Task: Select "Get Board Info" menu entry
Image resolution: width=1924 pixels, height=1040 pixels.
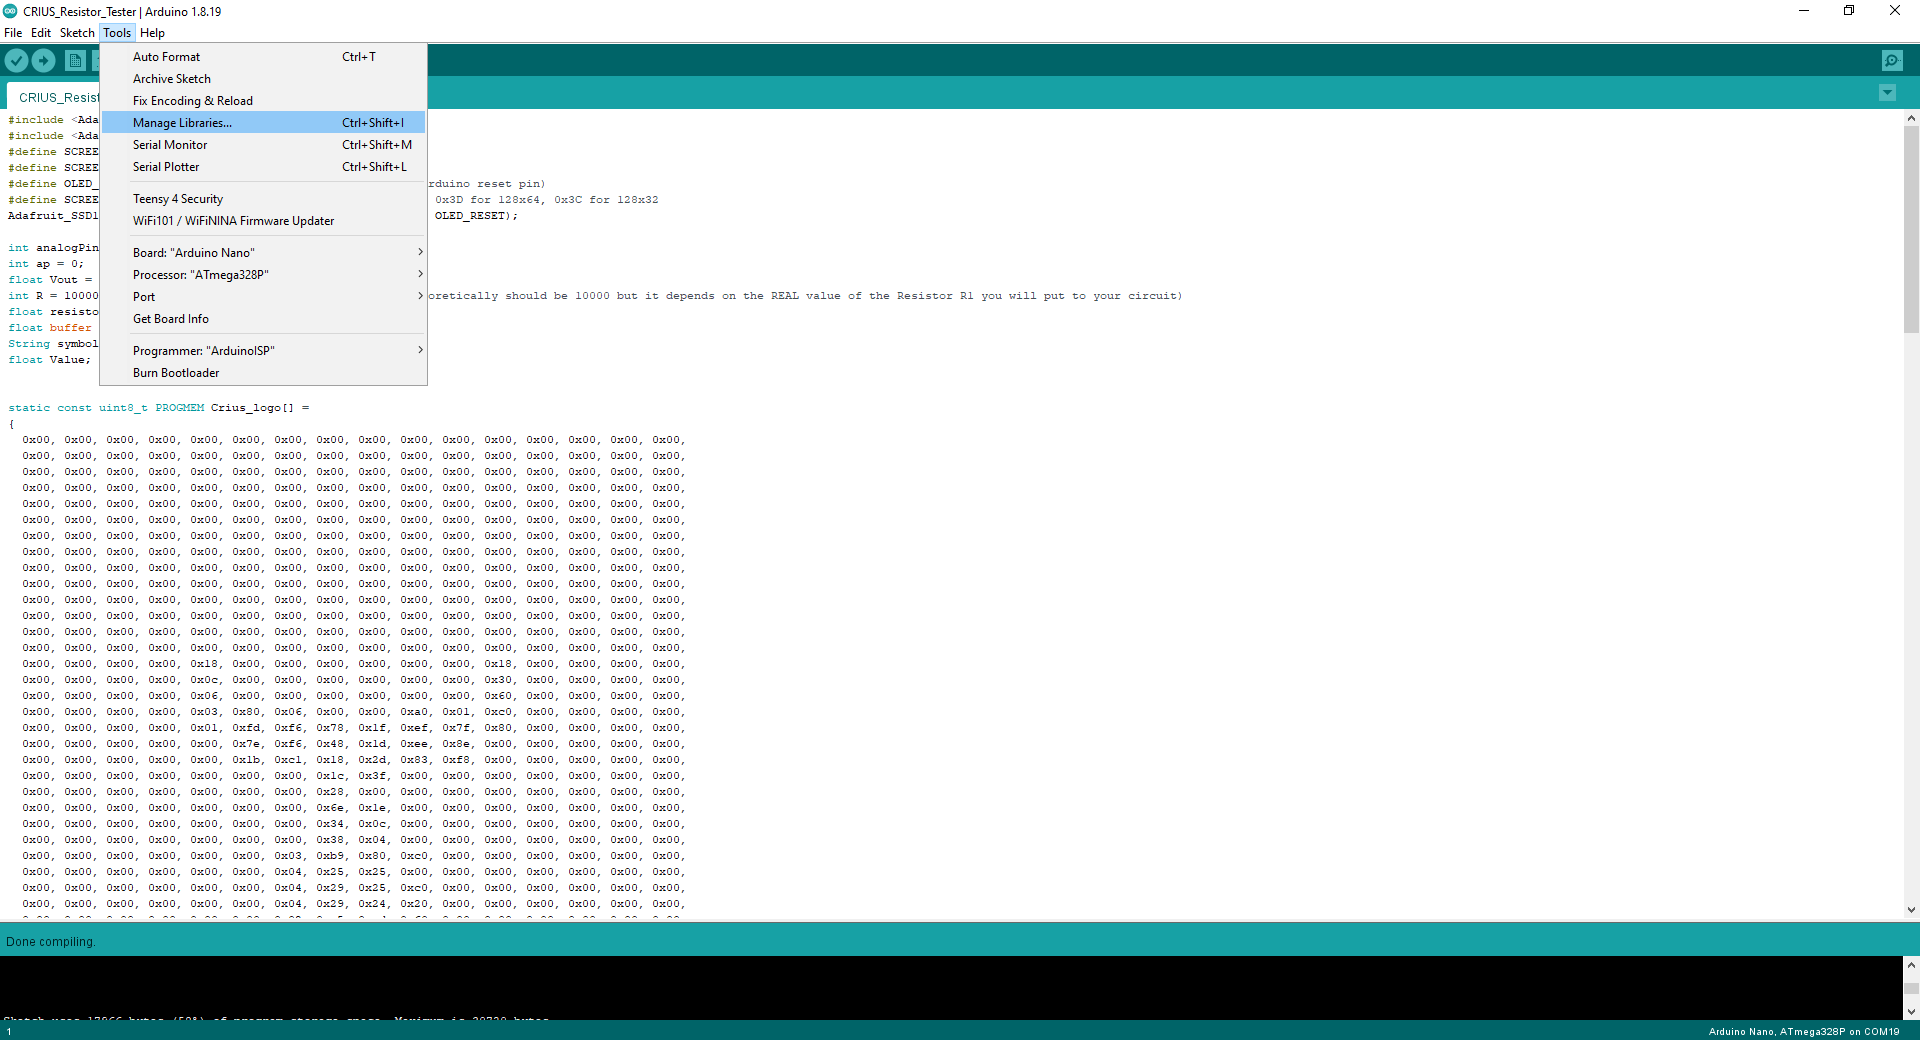Action: coord(170,318)
